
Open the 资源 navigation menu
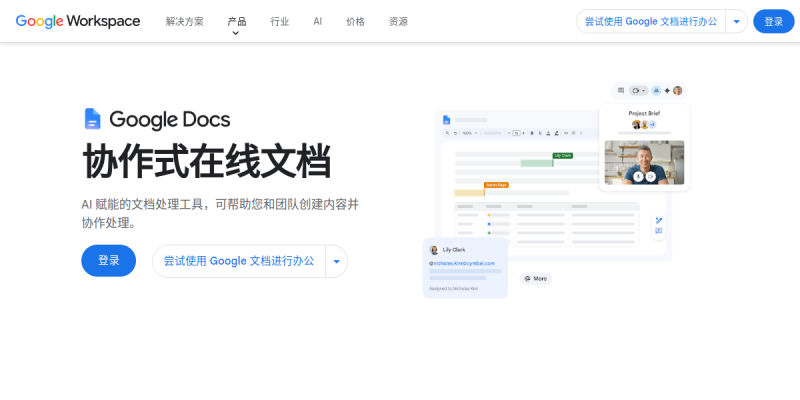point(398,21)
